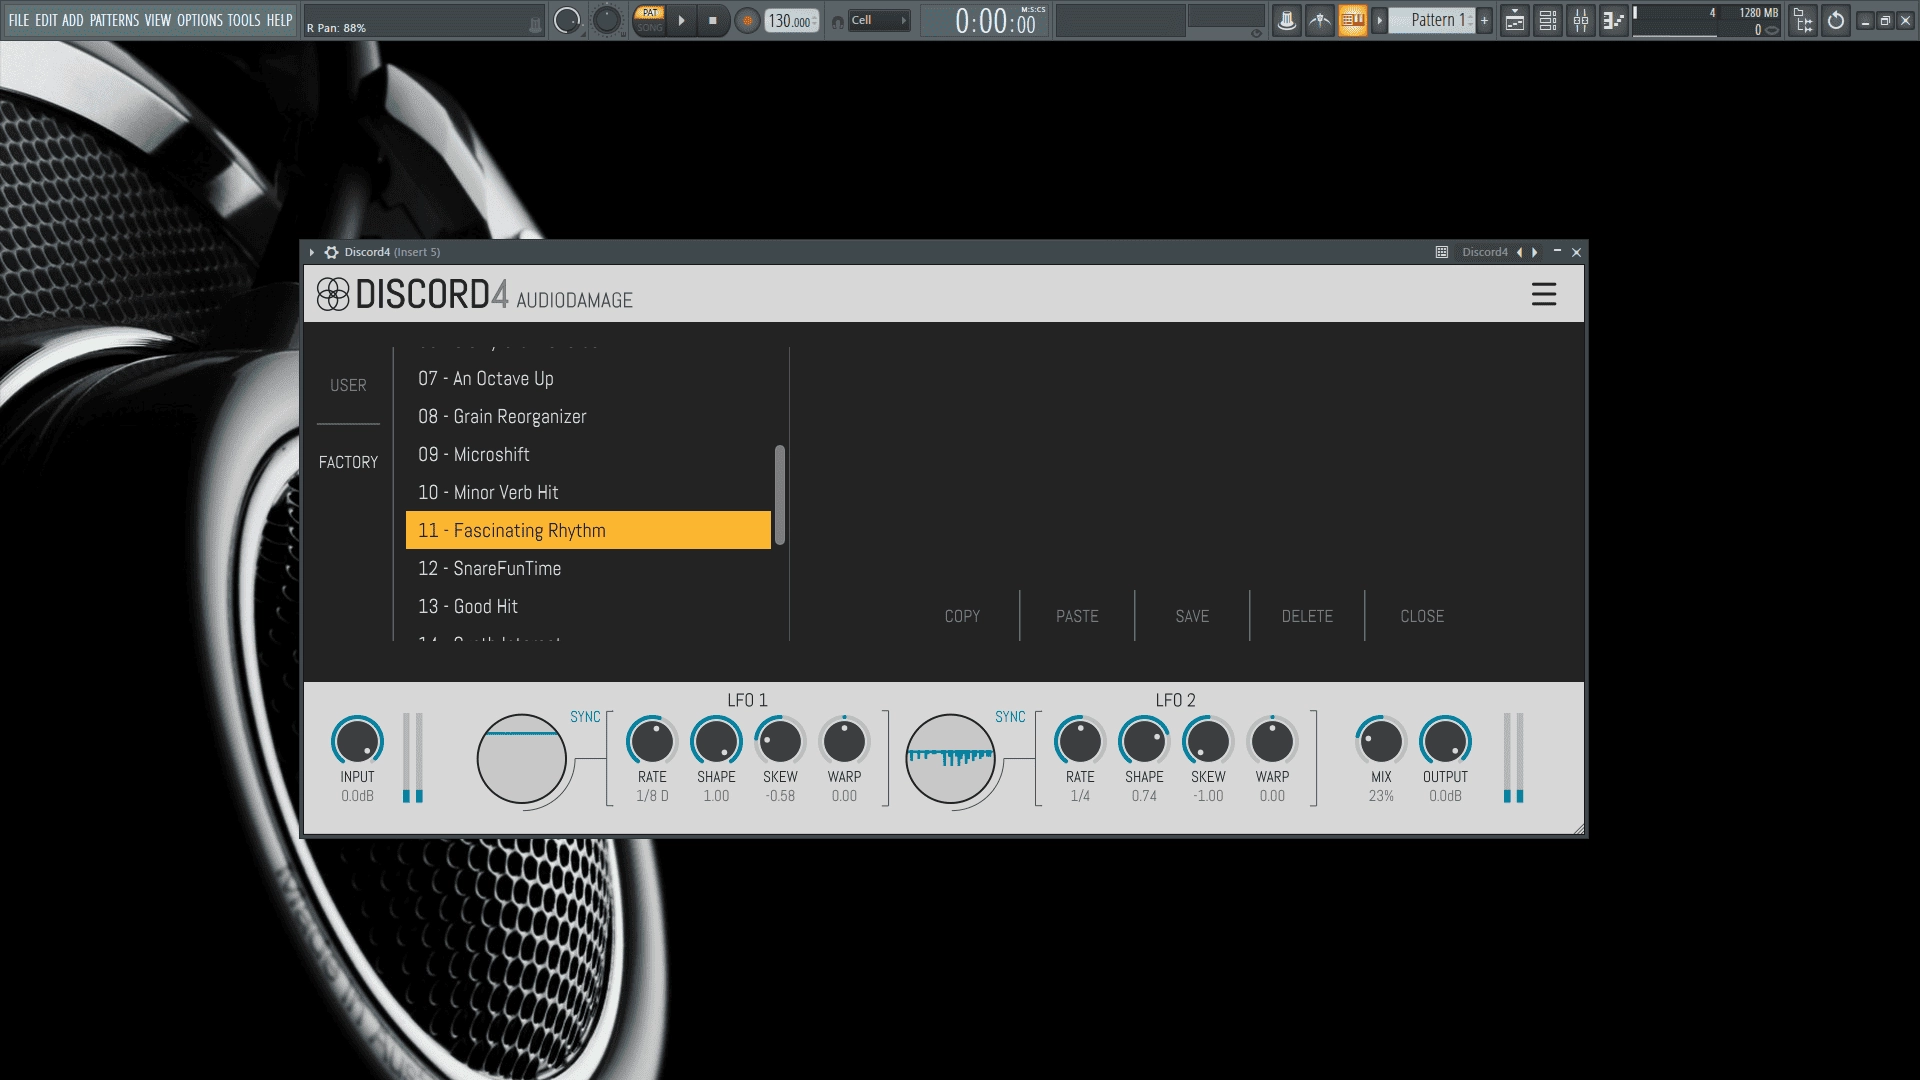Viewport: 1920px width, 1080px height.
Task: Open Discord4 plugin settings gear
Action: click(331, 252)
